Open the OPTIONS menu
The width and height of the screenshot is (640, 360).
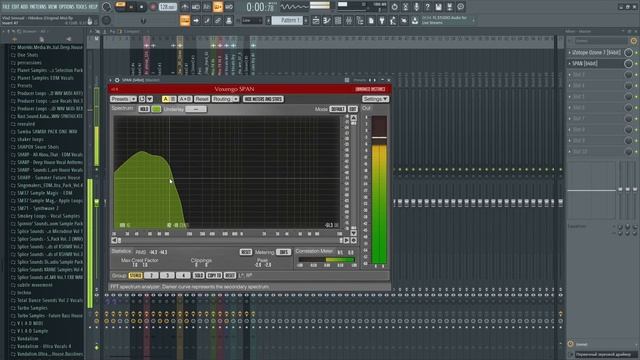(67, 7)
